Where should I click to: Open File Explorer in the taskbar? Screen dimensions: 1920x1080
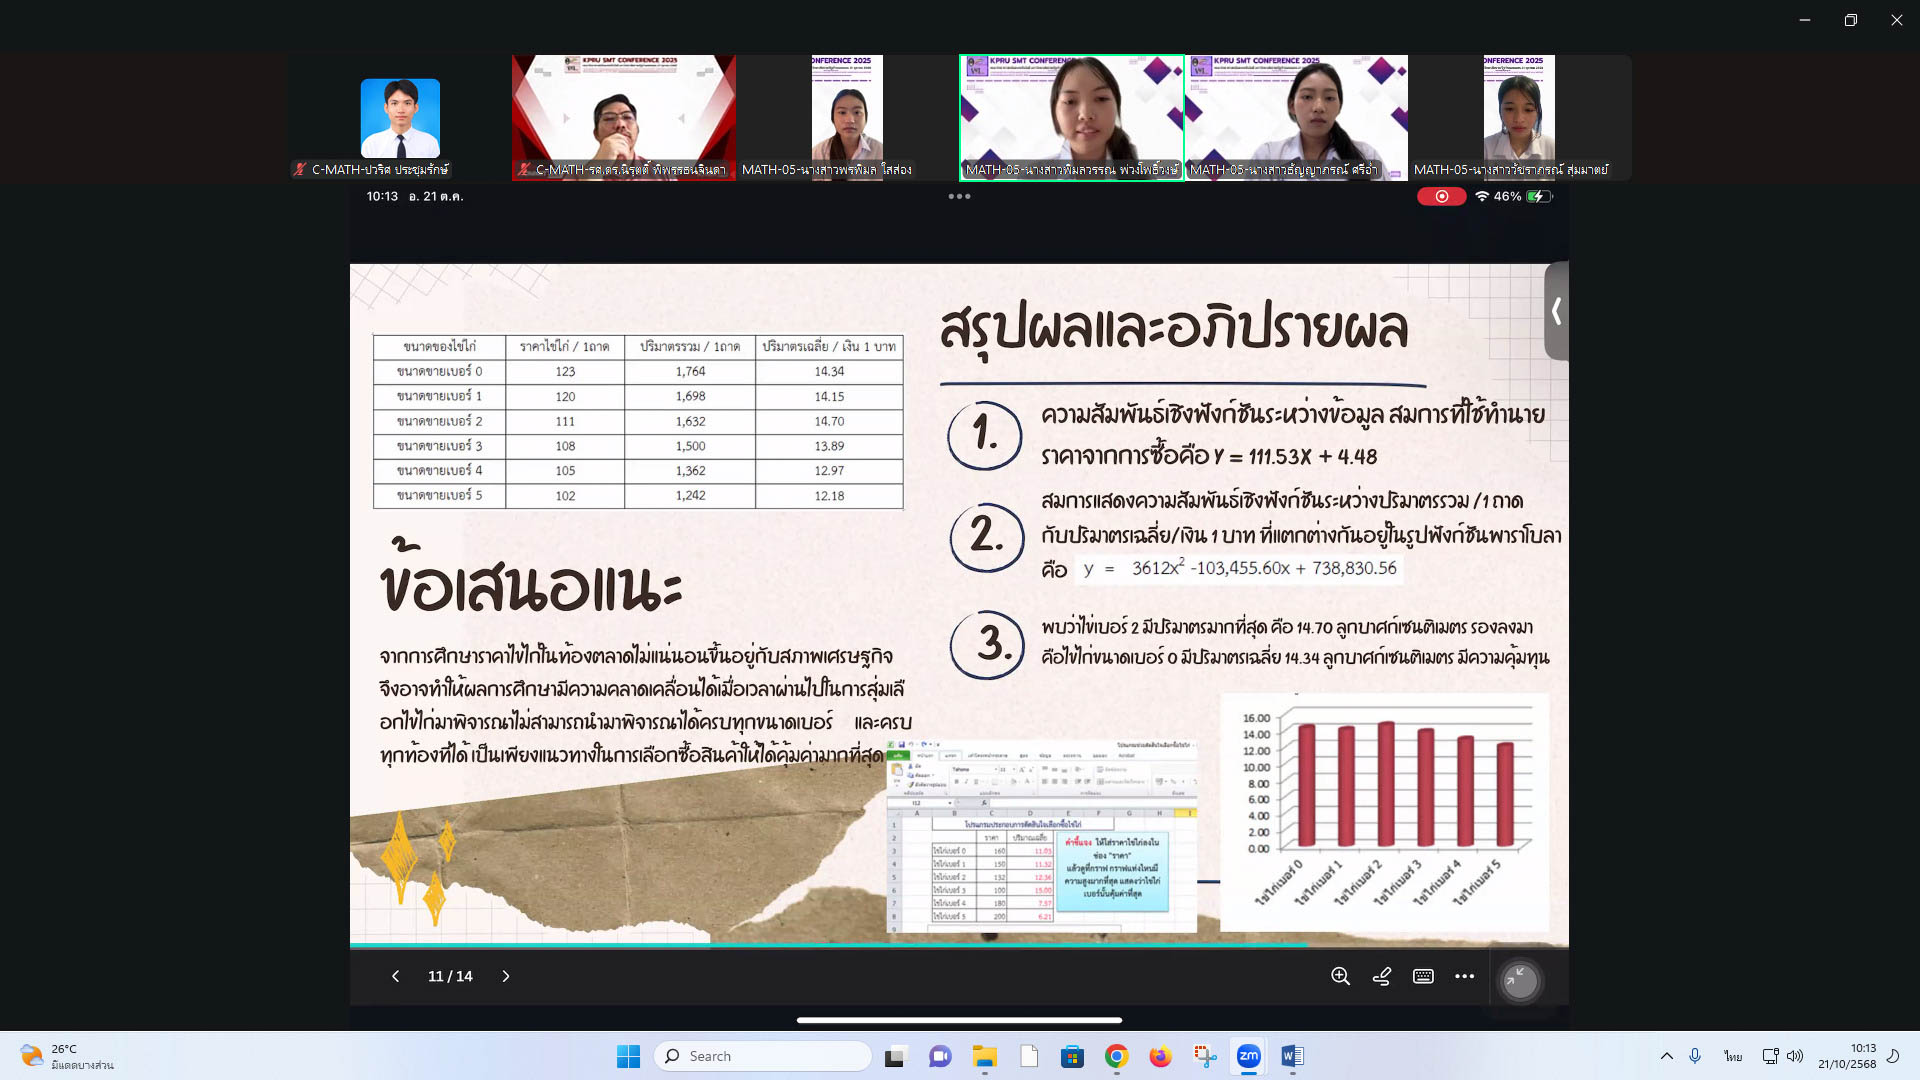[x=984, y=1056]
